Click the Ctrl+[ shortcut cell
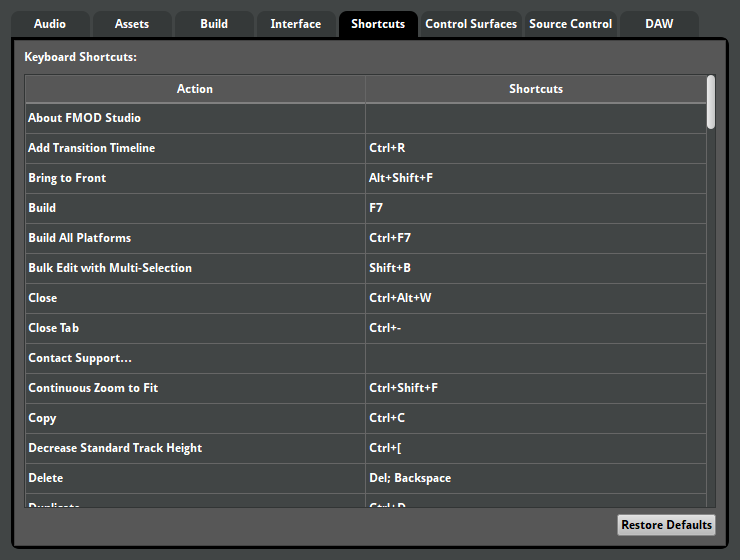This screenshot has width=740, height=560. 536,448
